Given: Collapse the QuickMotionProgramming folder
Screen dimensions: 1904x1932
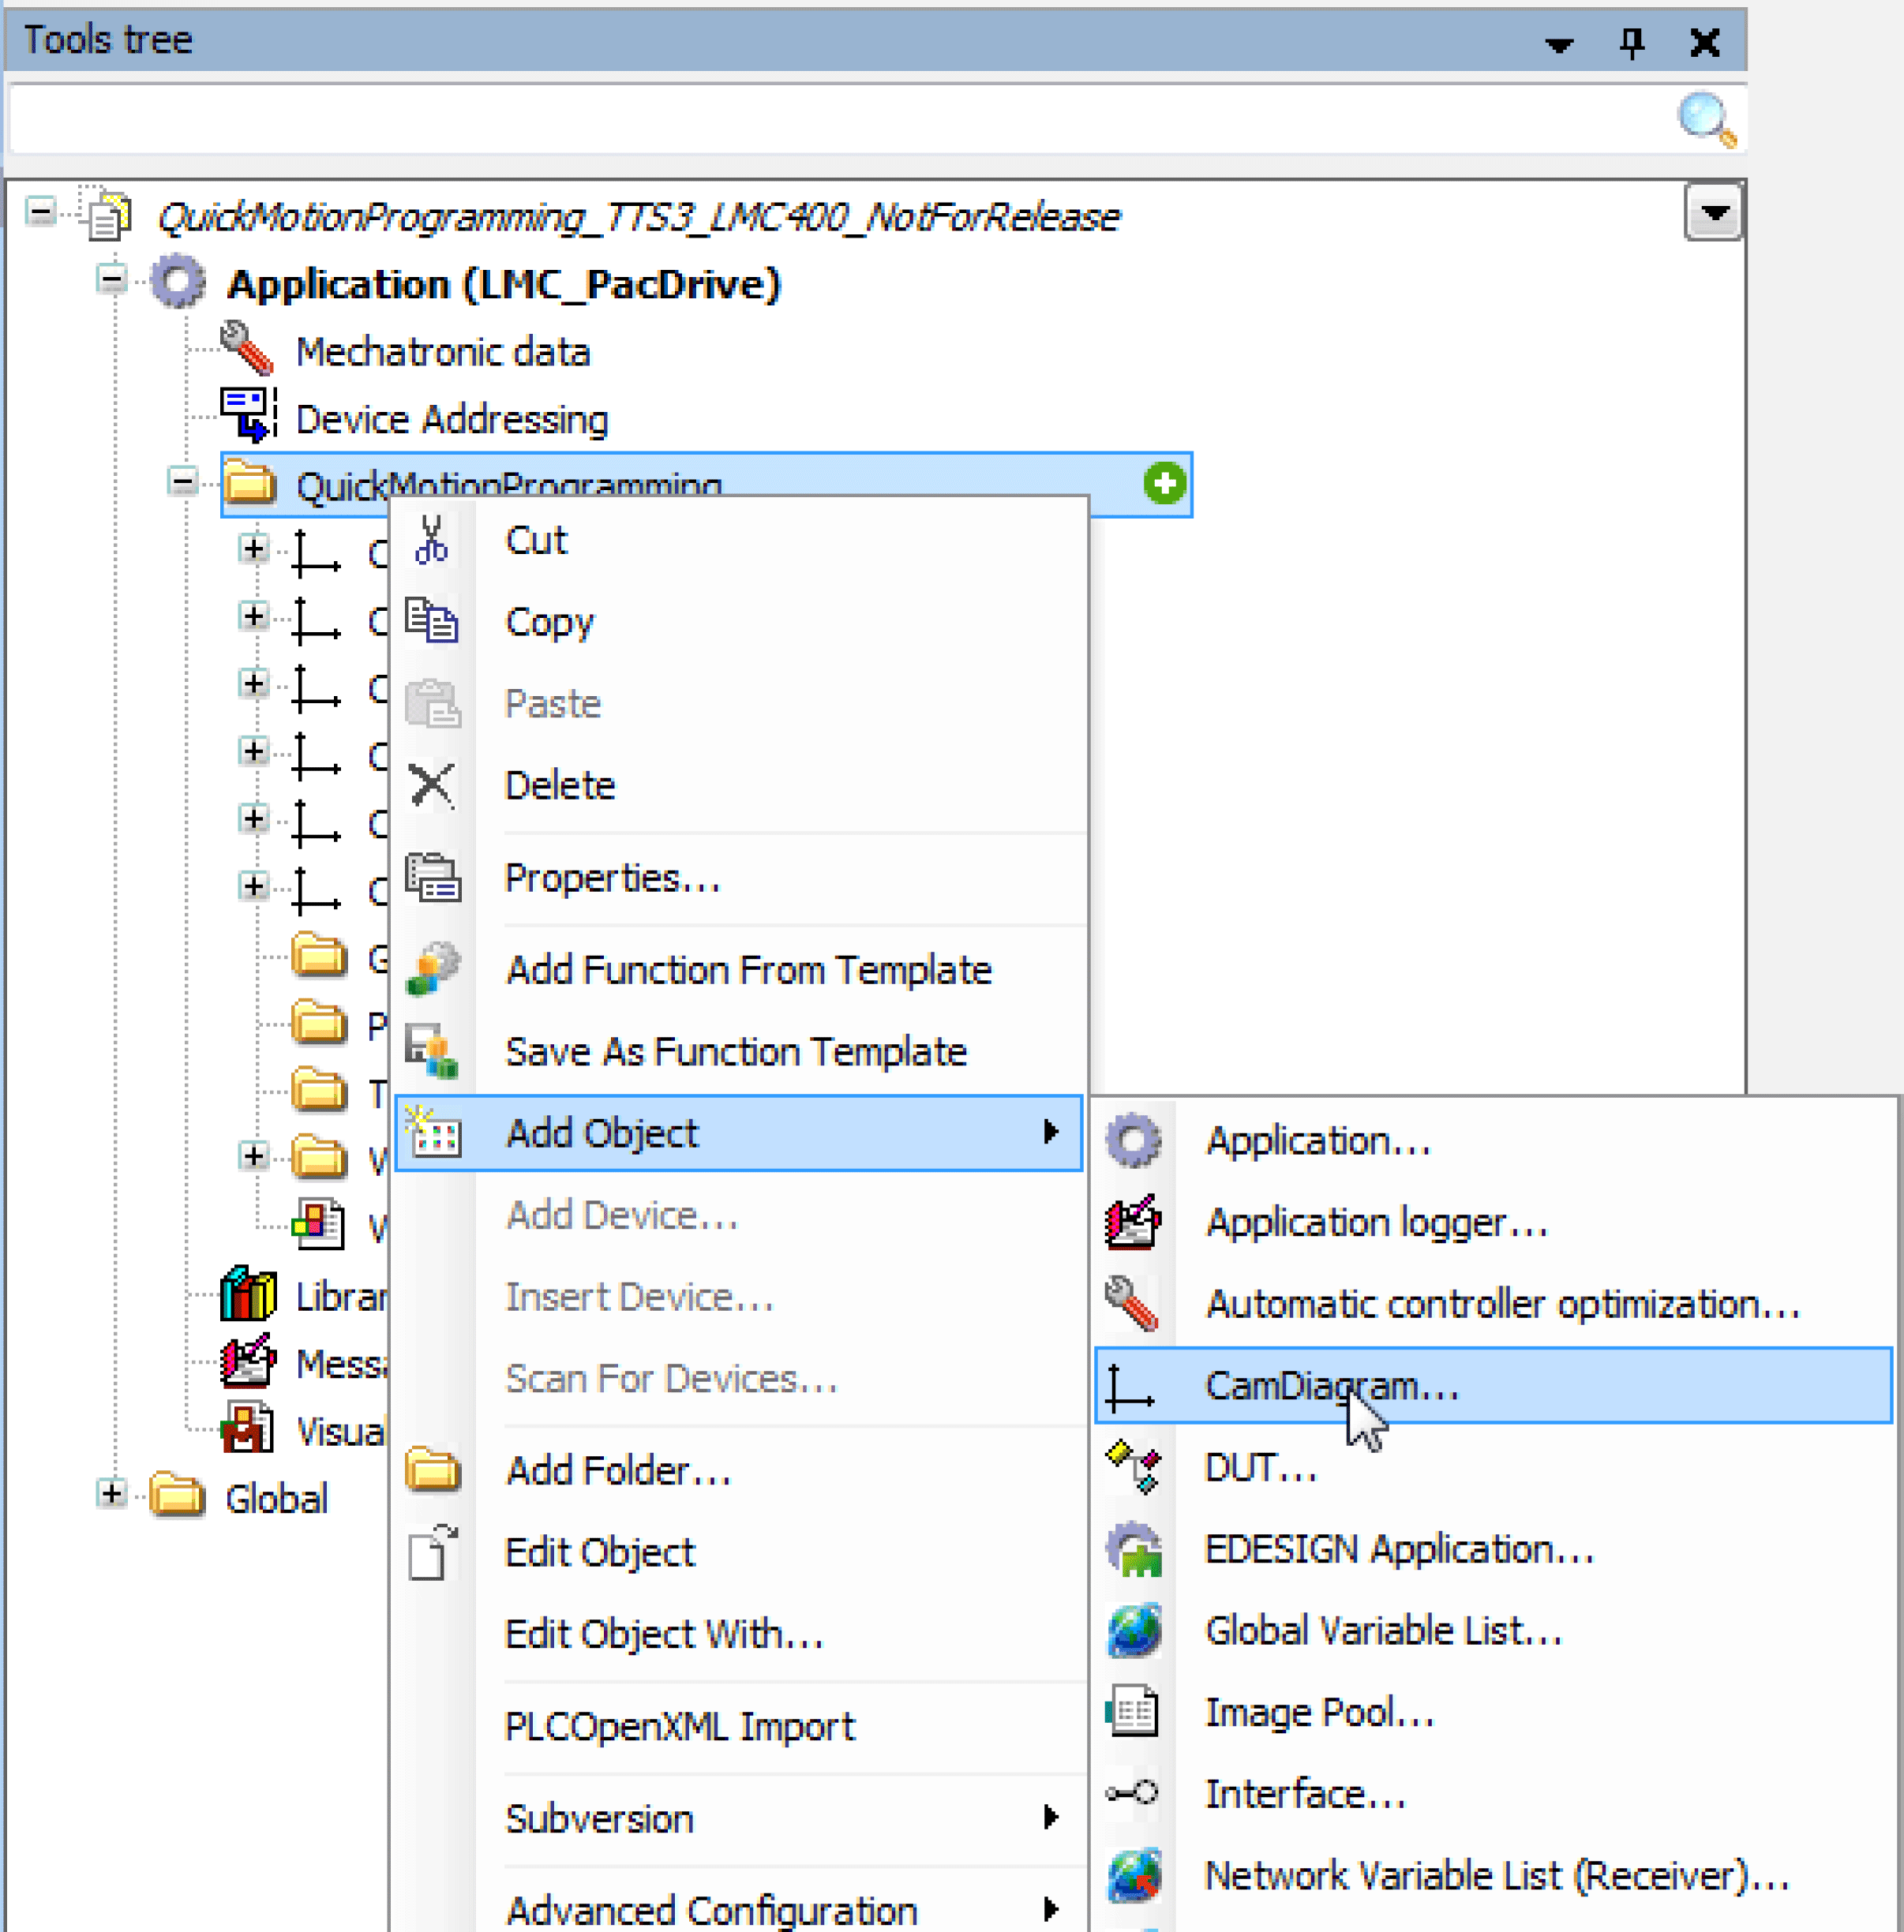Looking at the screenshot, I should (182, 482).
